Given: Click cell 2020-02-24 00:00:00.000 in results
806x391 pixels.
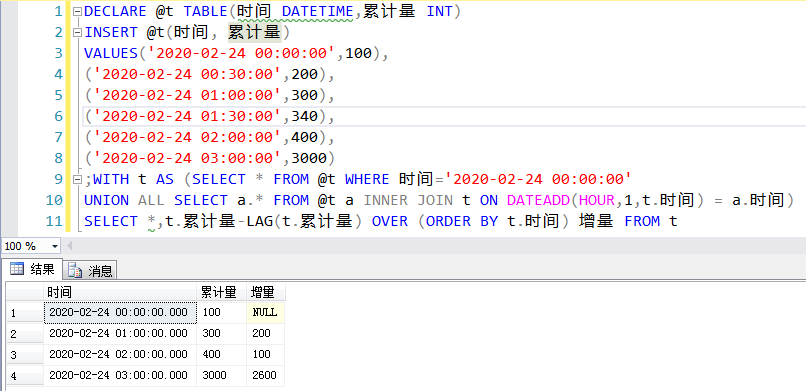Looking at the screenshot, I should [120, 312].
